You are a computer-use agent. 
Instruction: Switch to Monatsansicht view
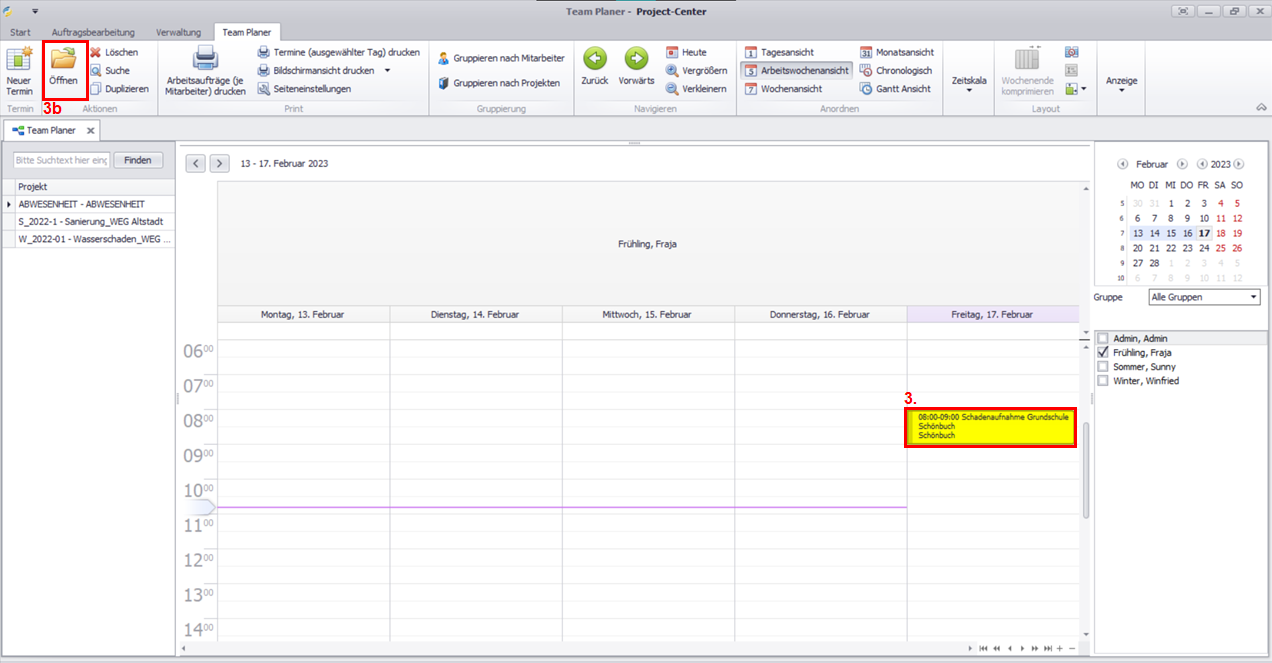pos(866,52)
